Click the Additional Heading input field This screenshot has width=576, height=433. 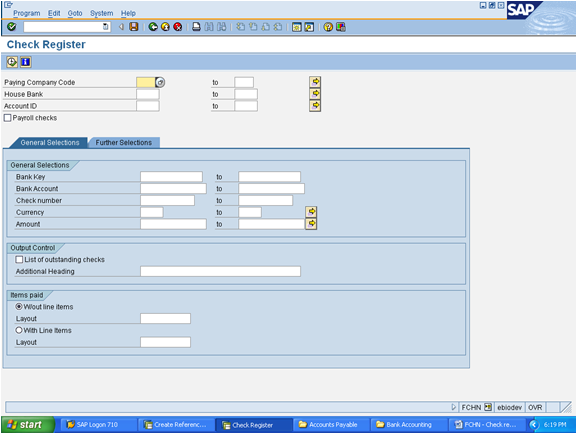pyautogui.click(x=220, y=271)
